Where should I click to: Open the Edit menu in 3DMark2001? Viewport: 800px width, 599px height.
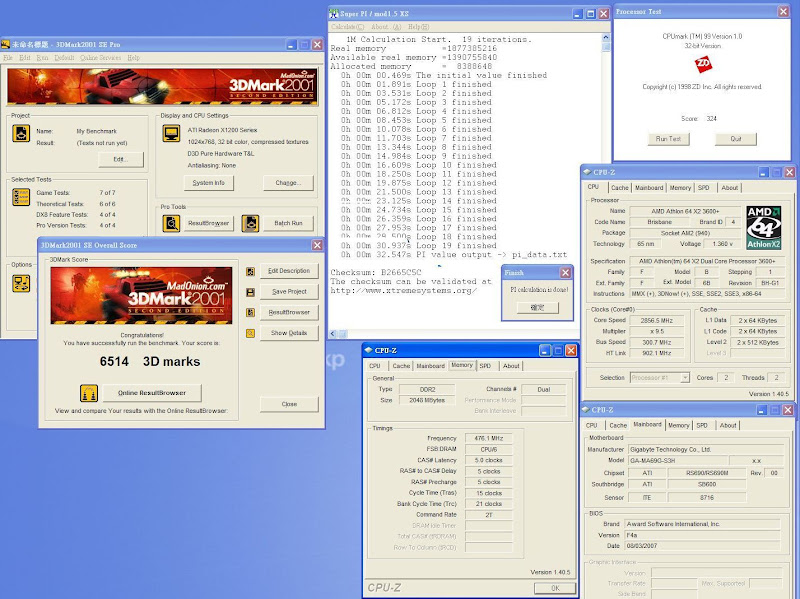coord(25,58)
